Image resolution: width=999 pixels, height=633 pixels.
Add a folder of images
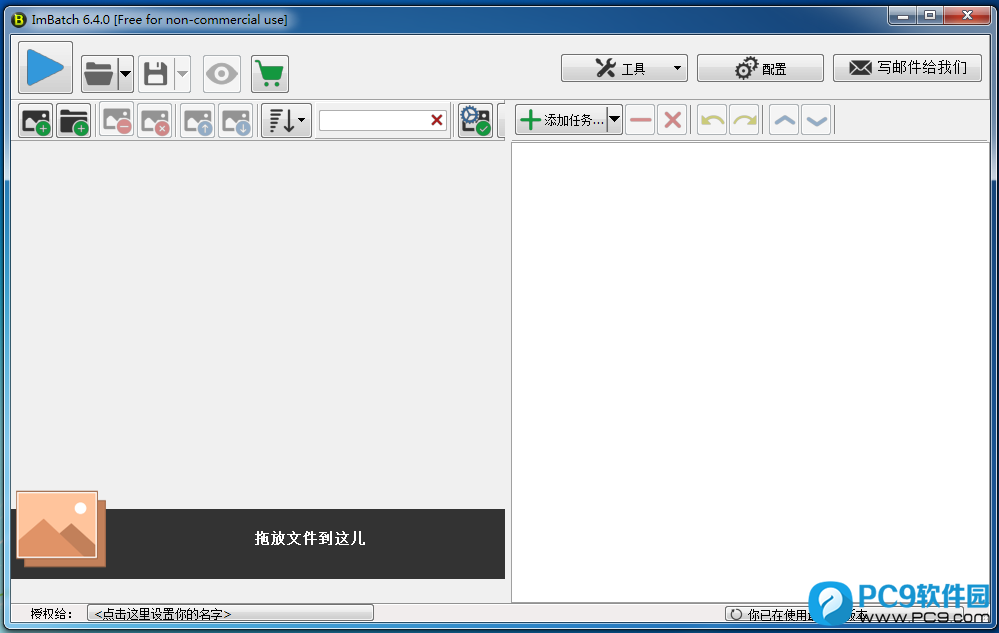coord(73,120)
